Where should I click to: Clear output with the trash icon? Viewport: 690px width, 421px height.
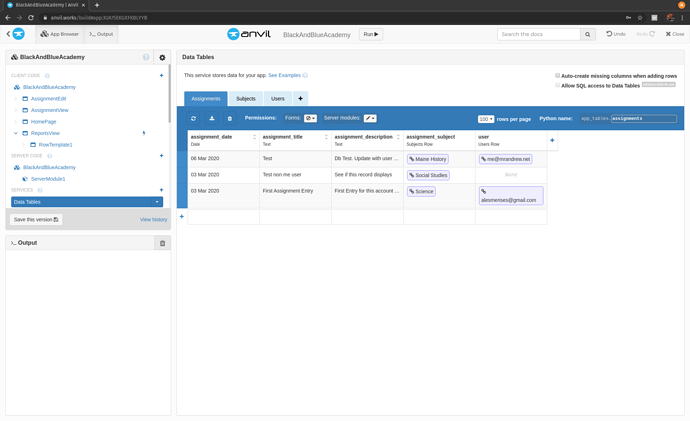(x=162, y=243)
